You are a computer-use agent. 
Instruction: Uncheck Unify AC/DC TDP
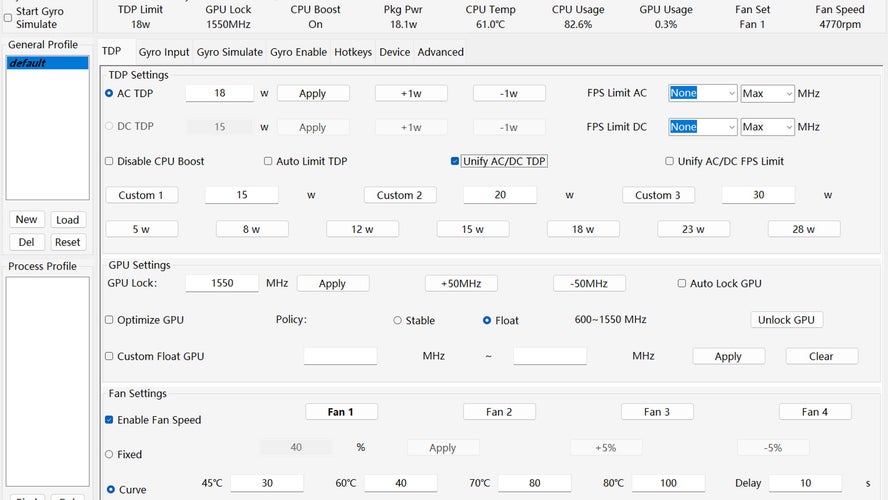pos(455,161)
